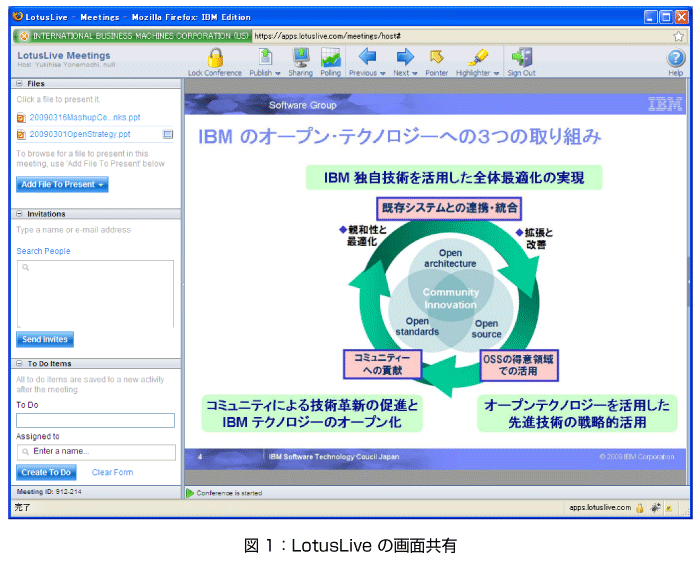The image size is (700, 571).
Task: Collapse the To Do Items panel
Action: point(19,363)
